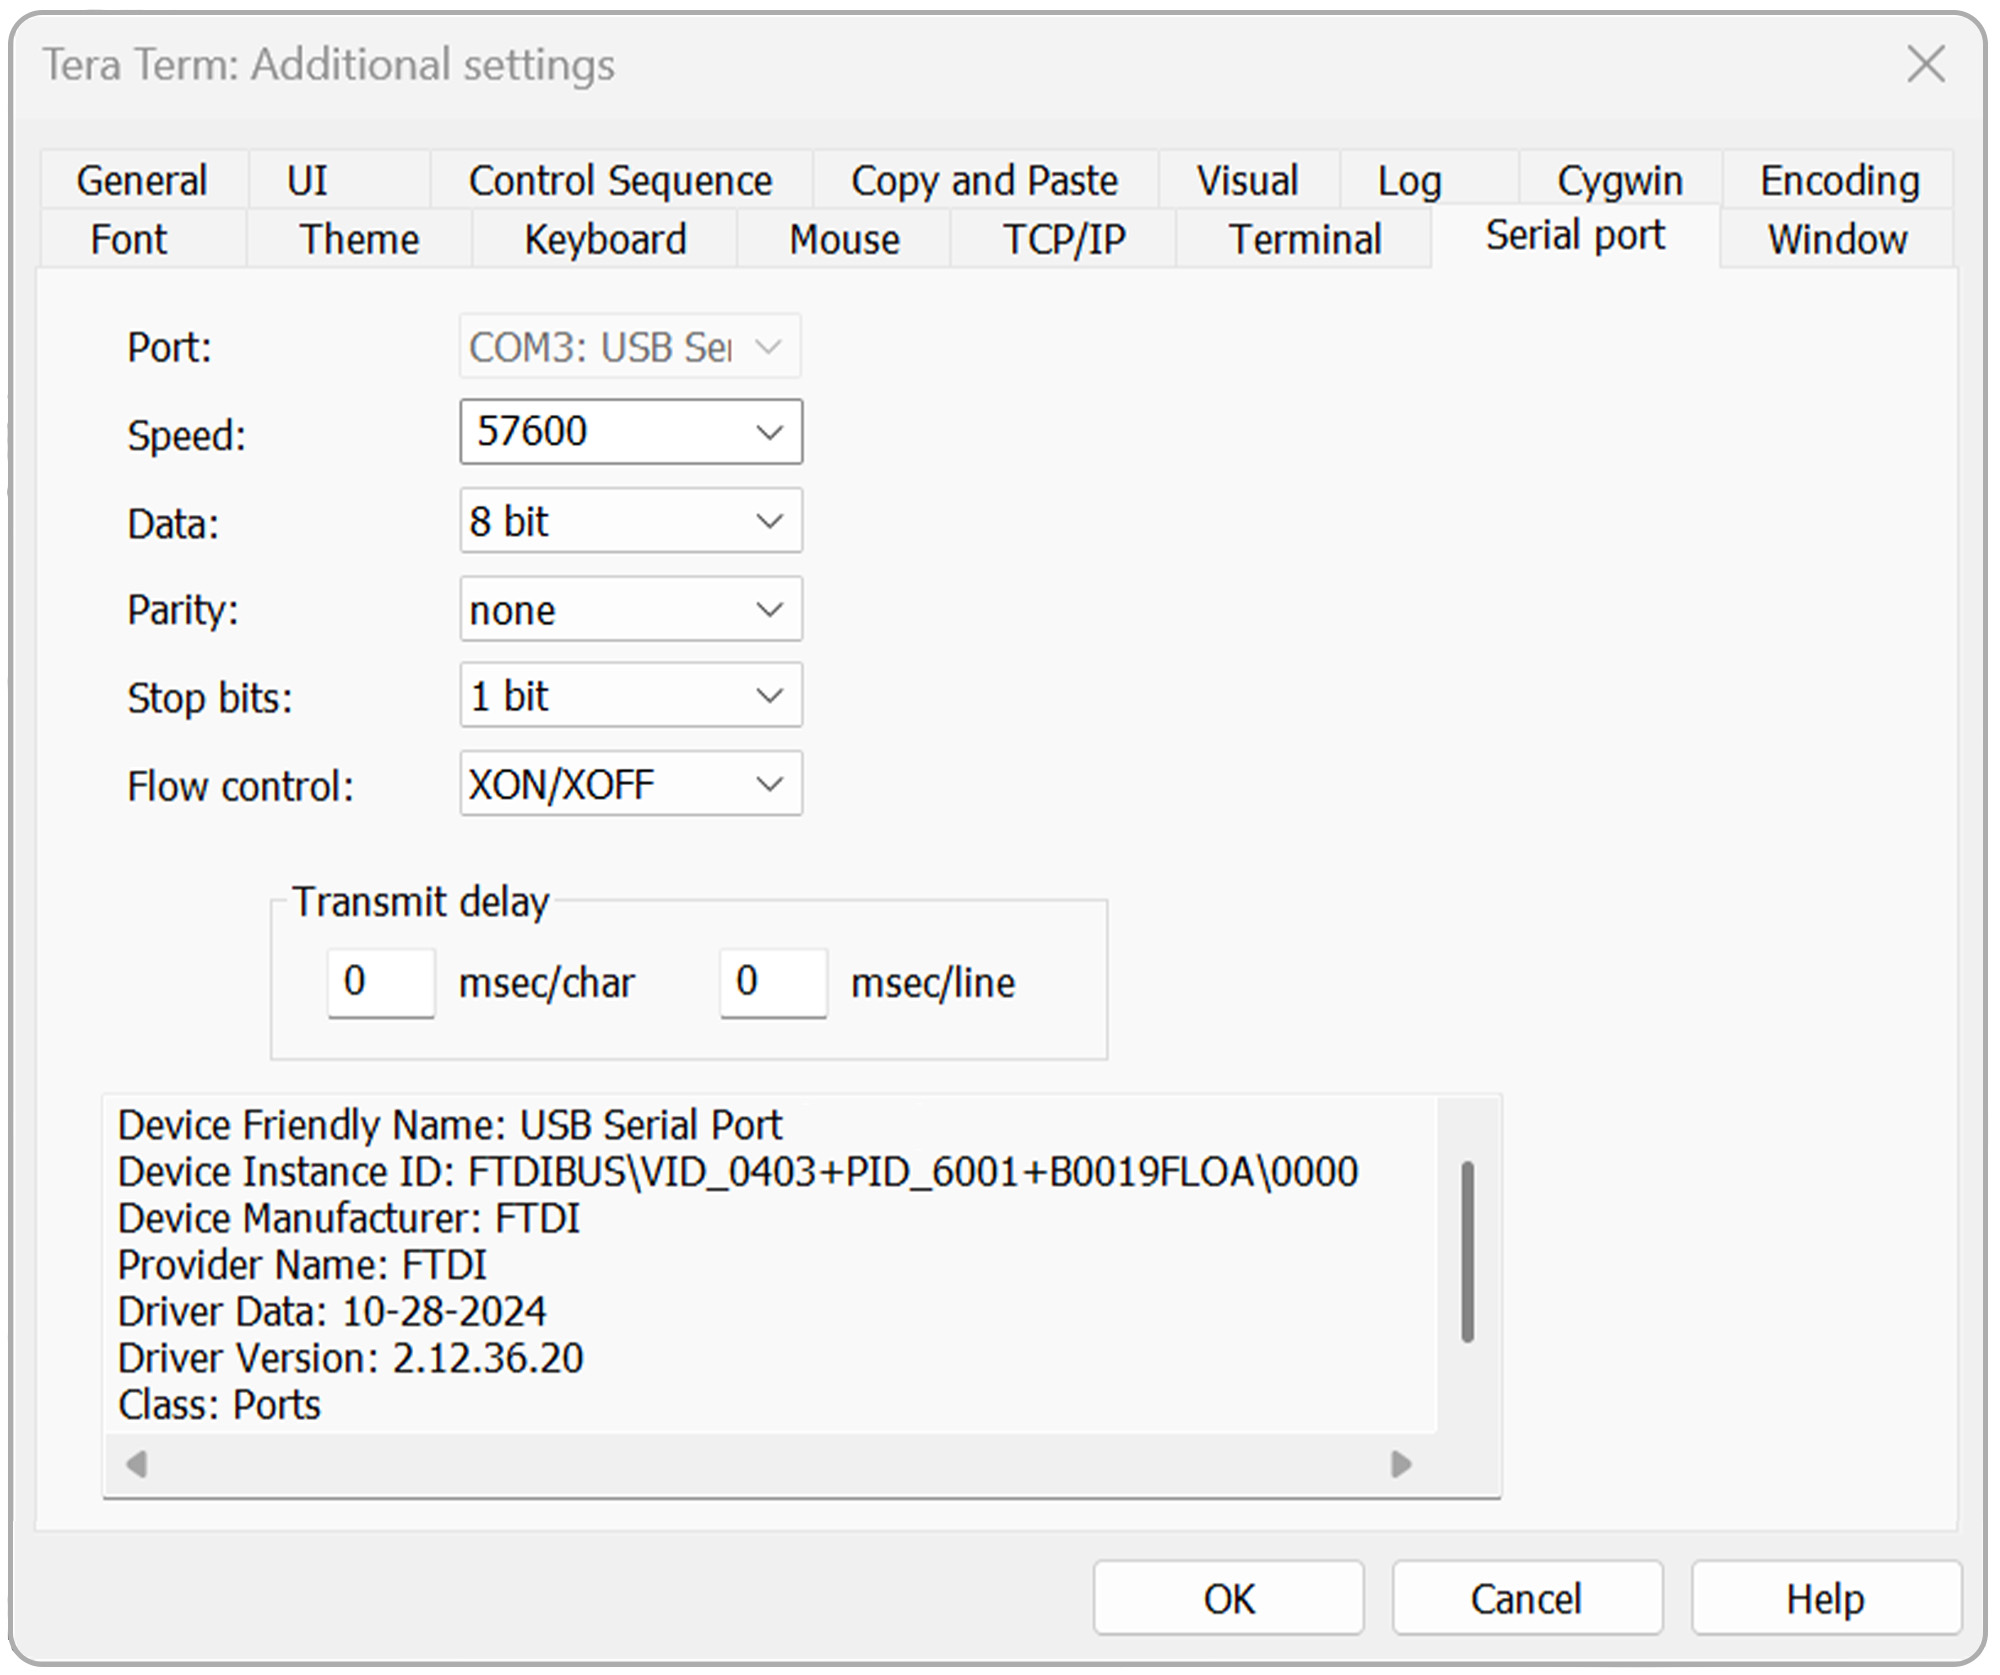Click the Cancel button
The height and width of the screenshot is (1675, 2000).
click(x=1527, y=1598)
